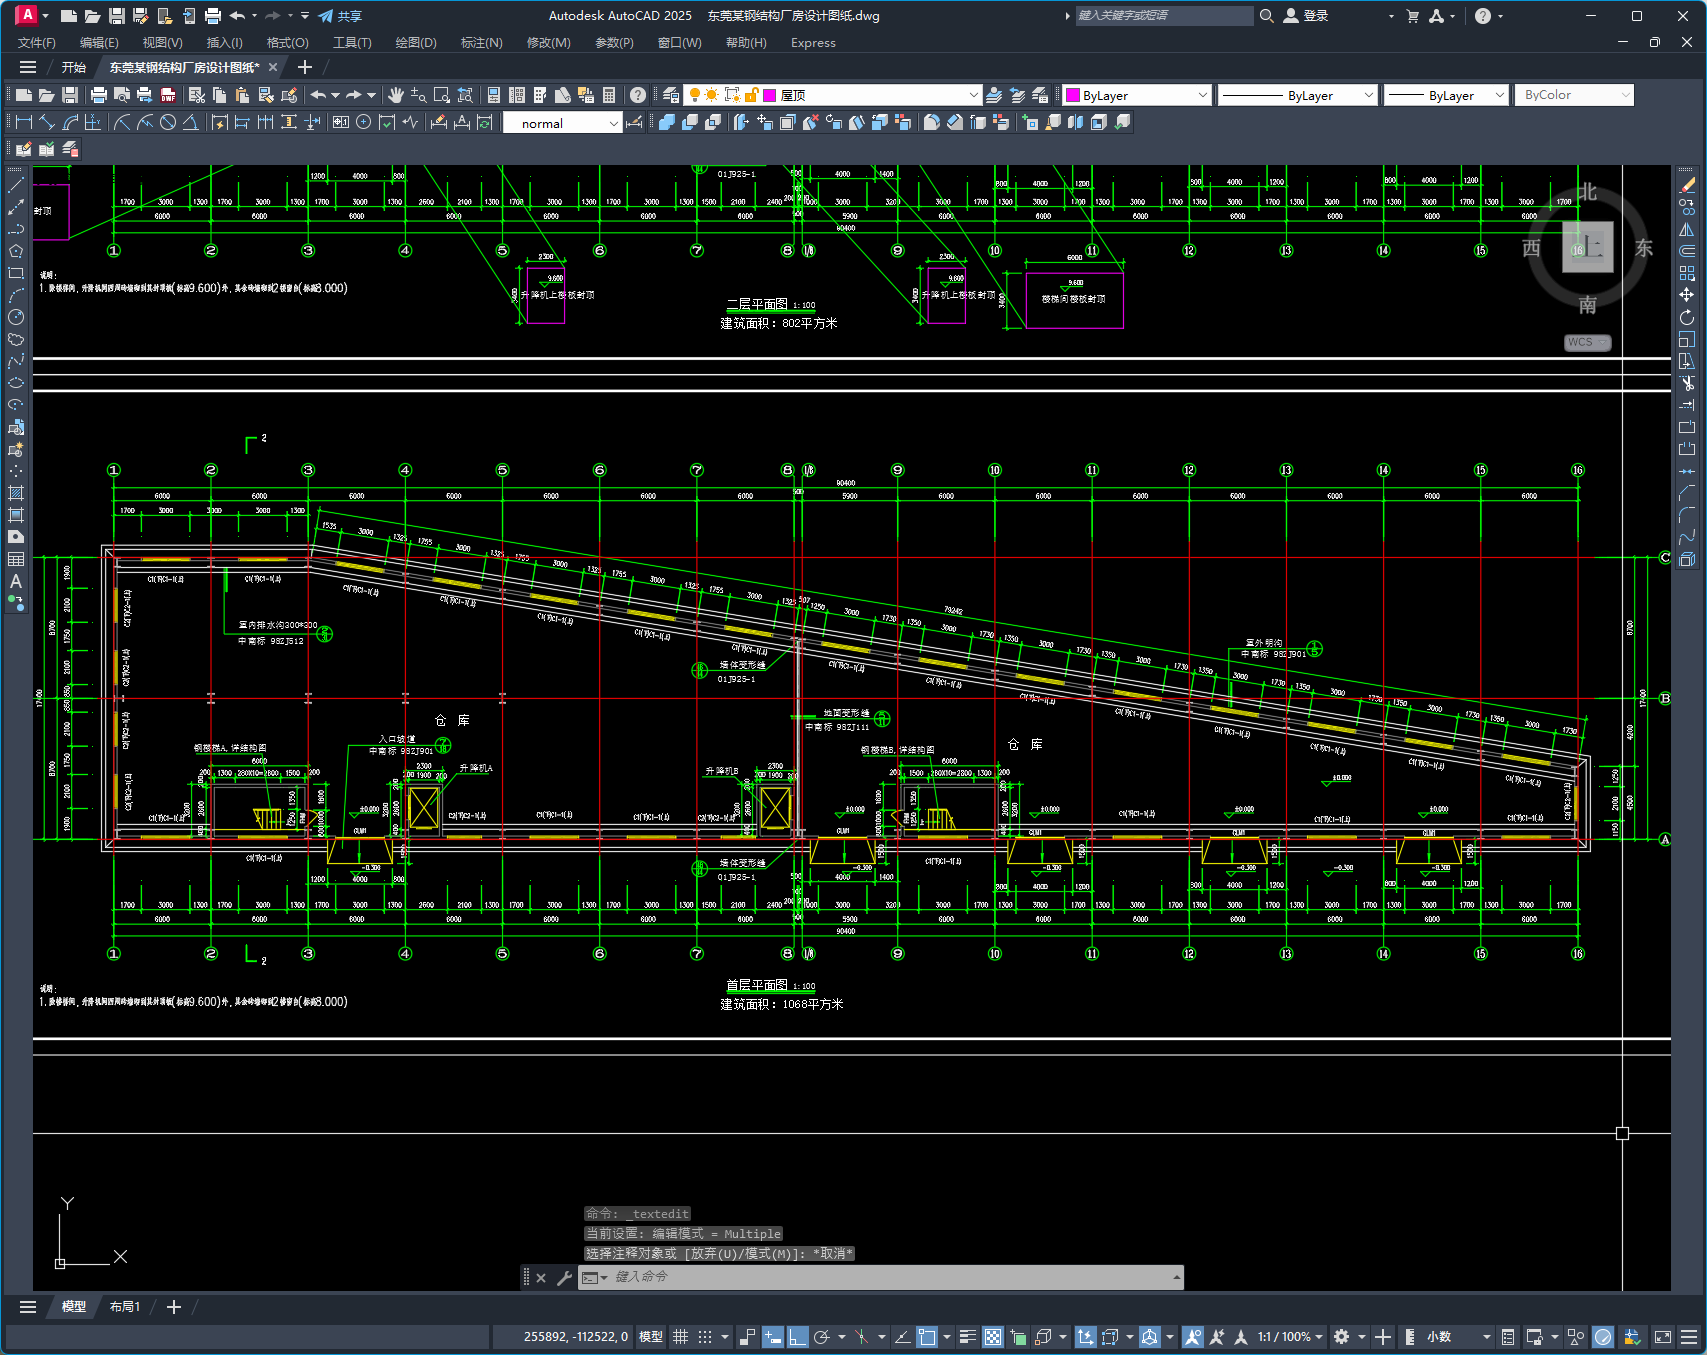
Task: Click the Zoom Window icon
Action: [442, 95]
